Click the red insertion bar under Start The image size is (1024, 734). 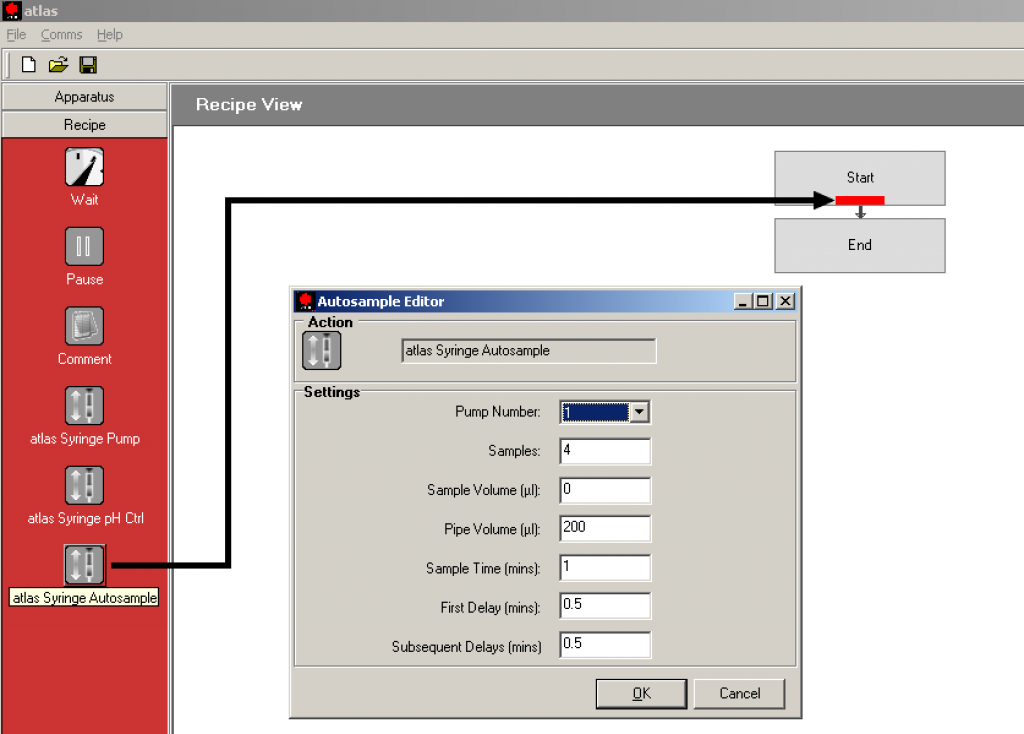click(859, 200)
